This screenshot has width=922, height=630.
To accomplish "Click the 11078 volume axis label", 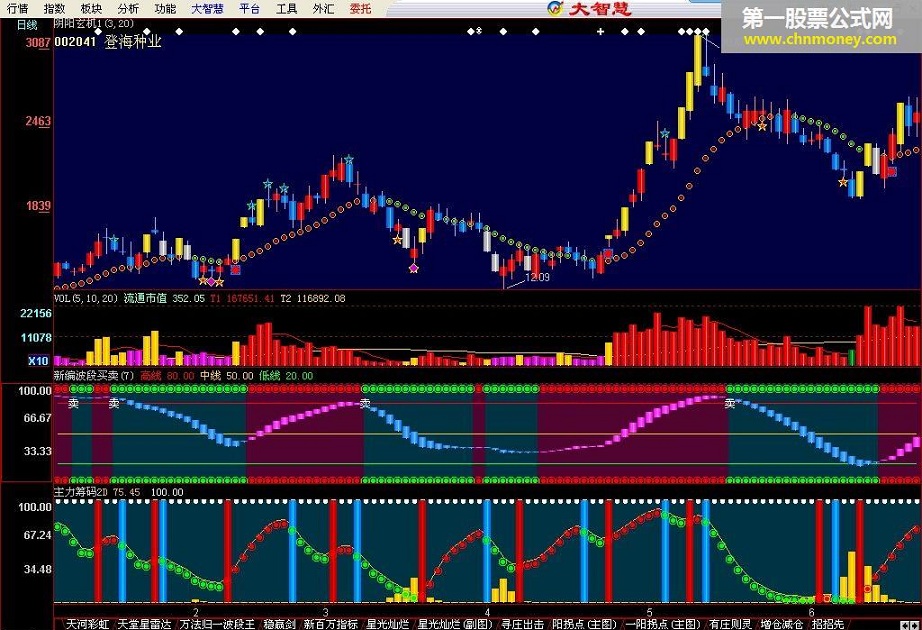I will (36, 338).
